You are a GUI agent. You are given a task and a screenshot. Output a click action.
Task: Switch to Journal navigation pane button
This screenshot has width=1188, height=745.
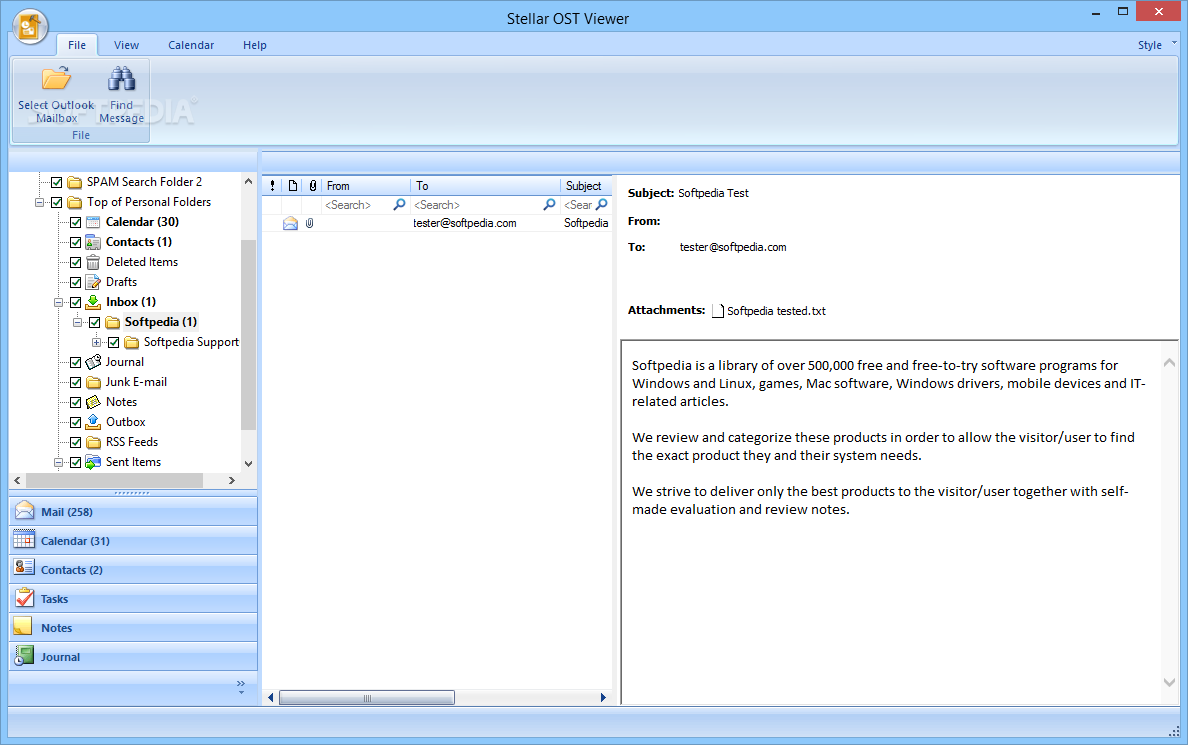click(133, 656)
